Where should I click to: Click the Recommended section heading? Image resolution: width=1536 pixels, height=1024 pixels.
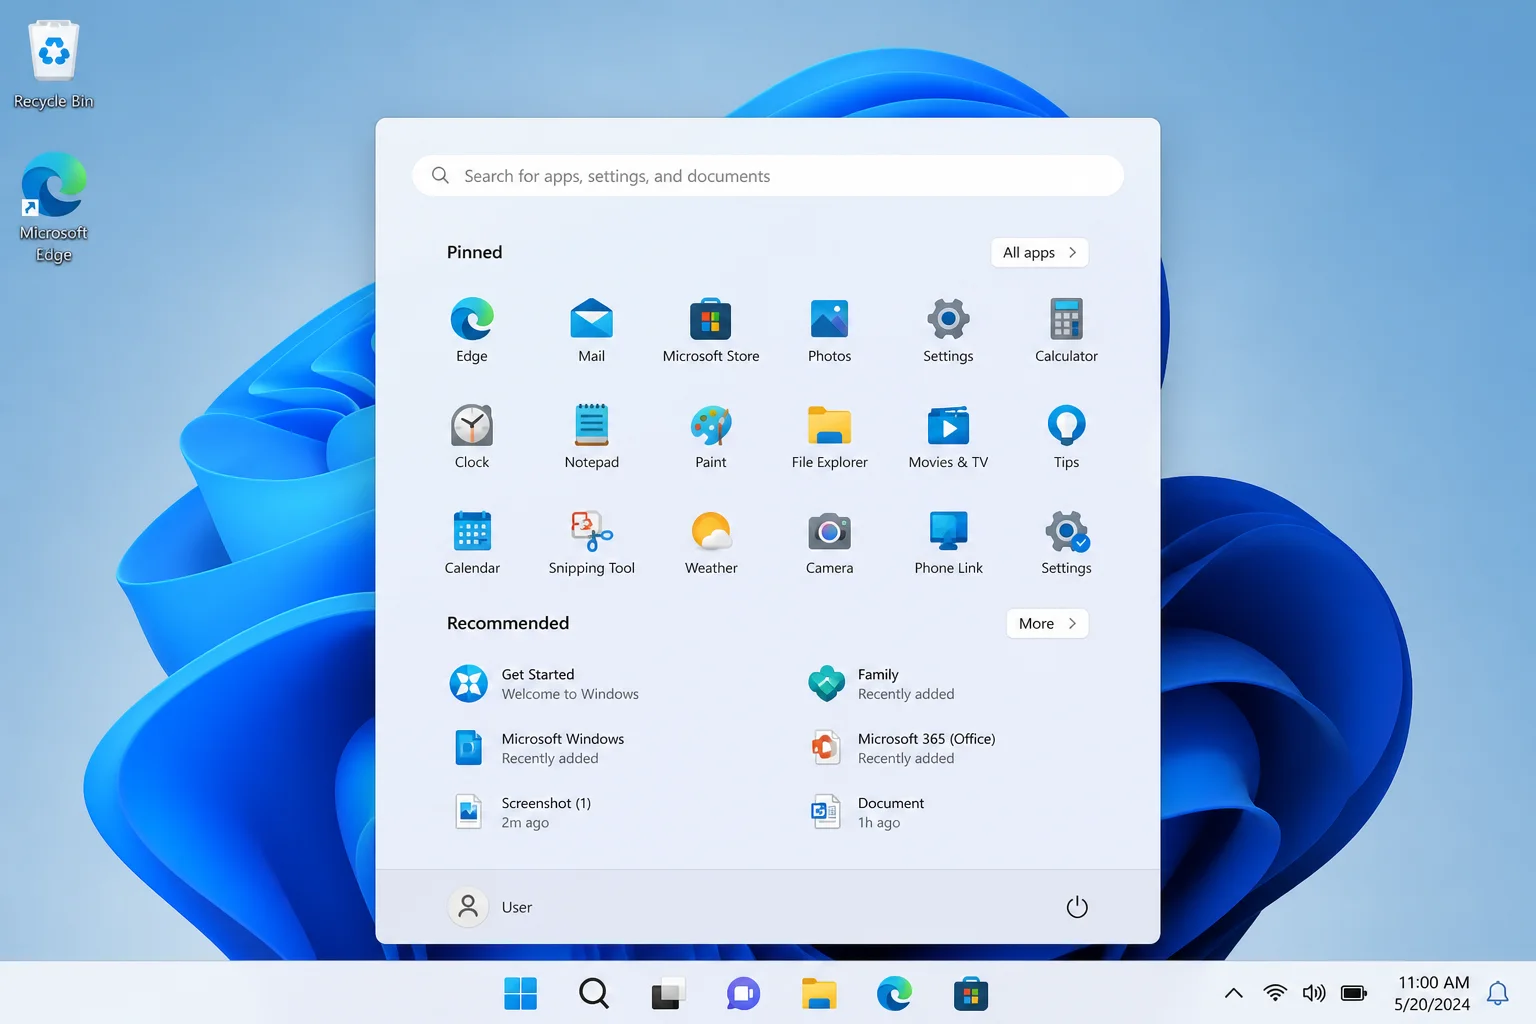(508, 623)
